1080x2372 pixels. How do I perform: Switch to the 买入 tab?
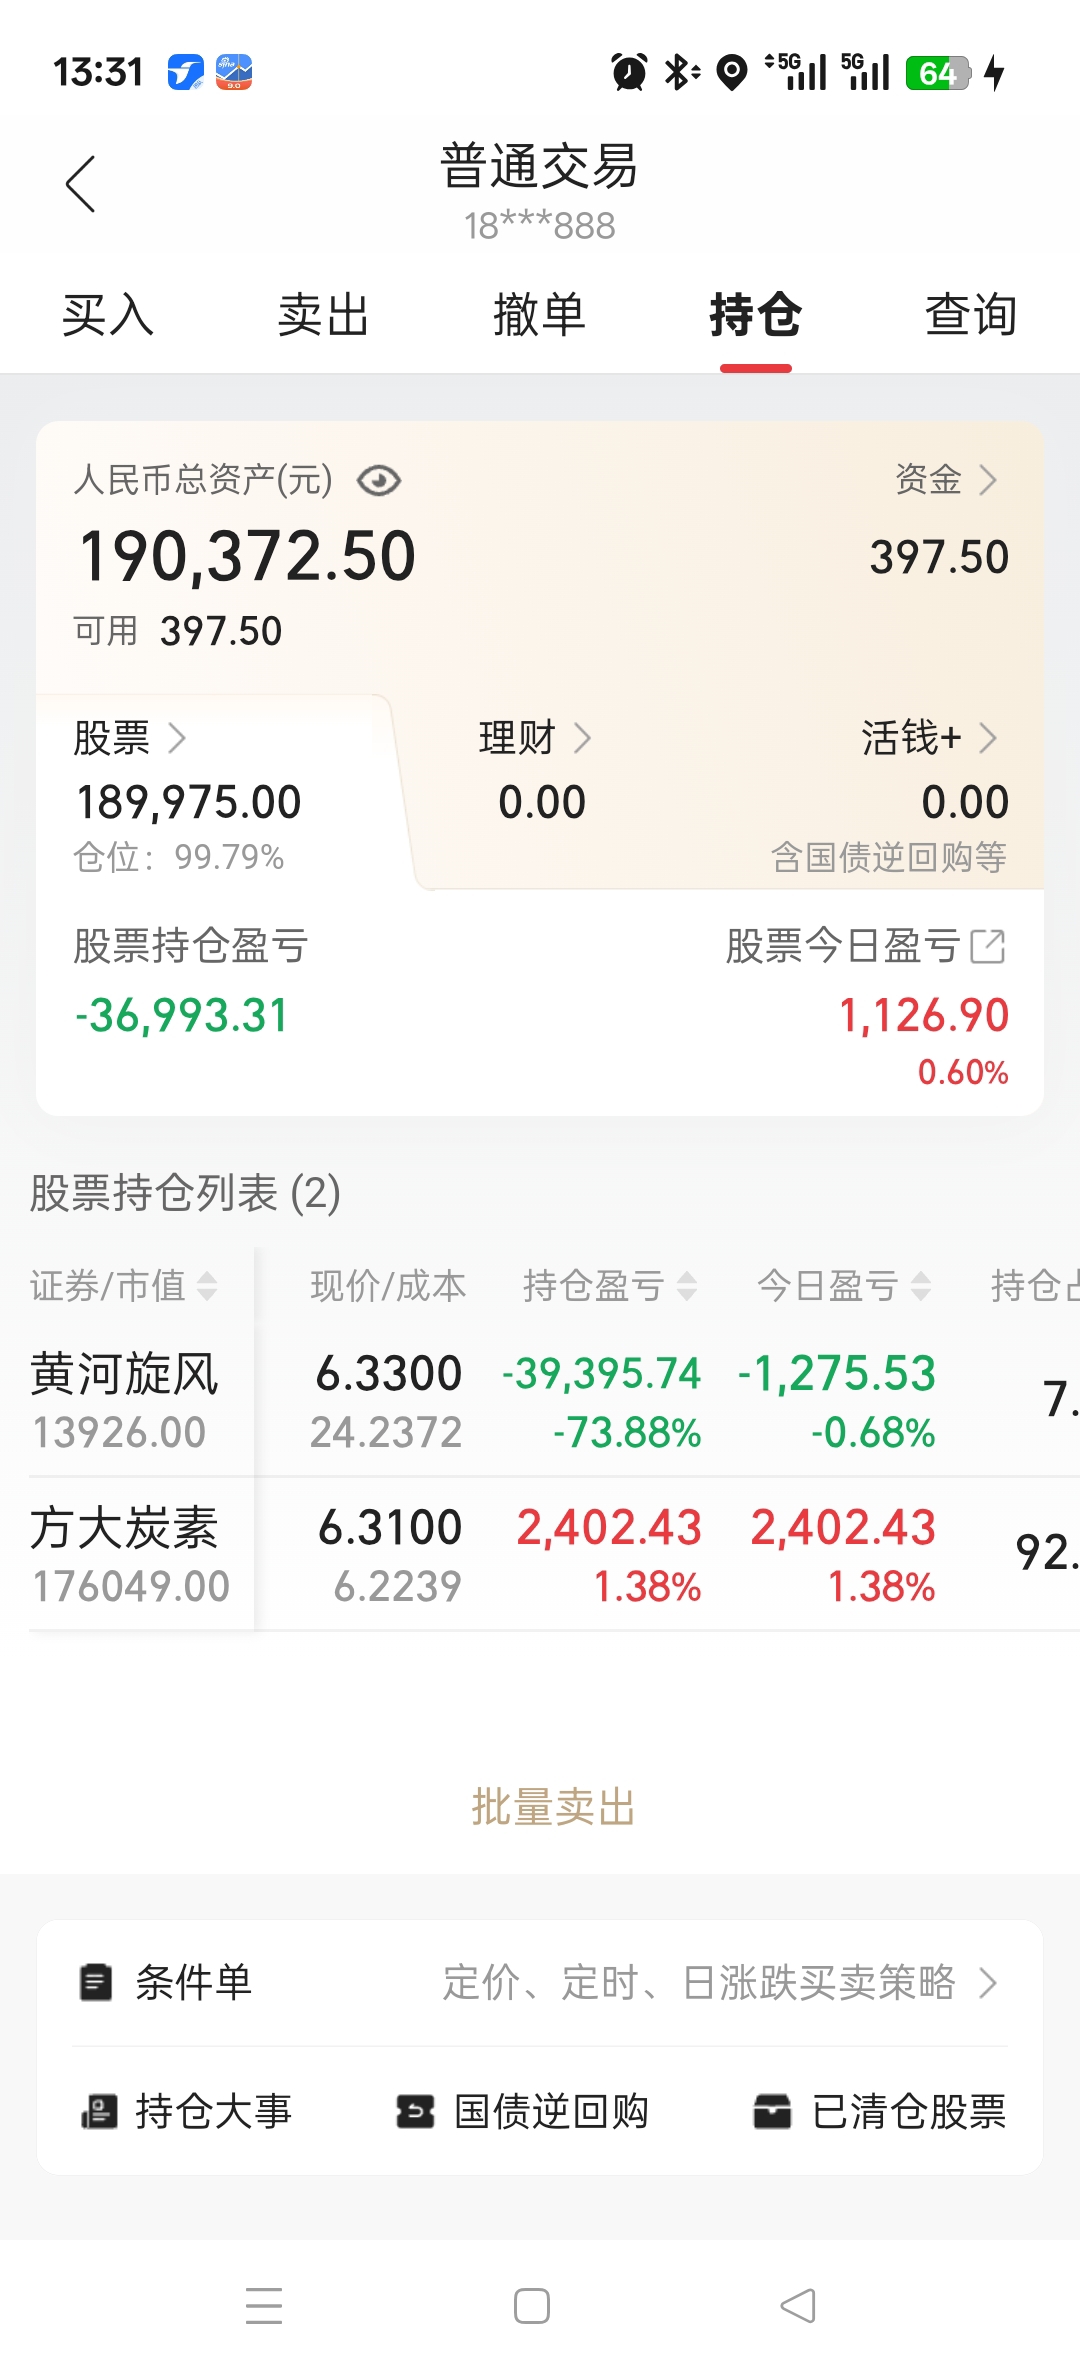108,315
